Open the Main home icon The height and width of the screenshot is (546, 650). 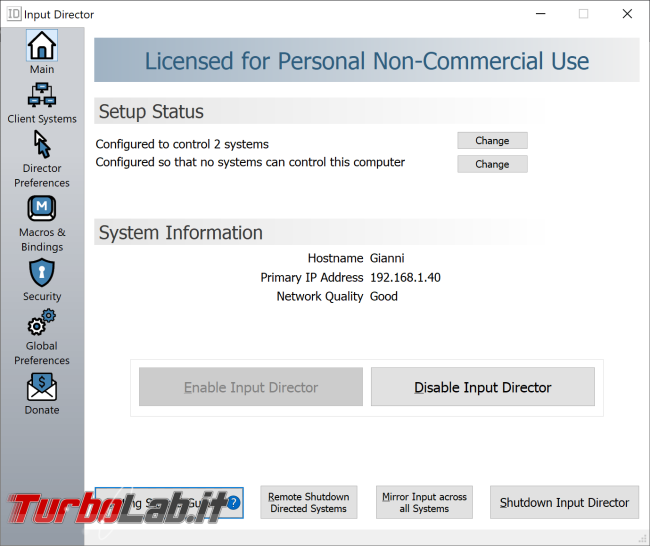(x=42, y=45)
